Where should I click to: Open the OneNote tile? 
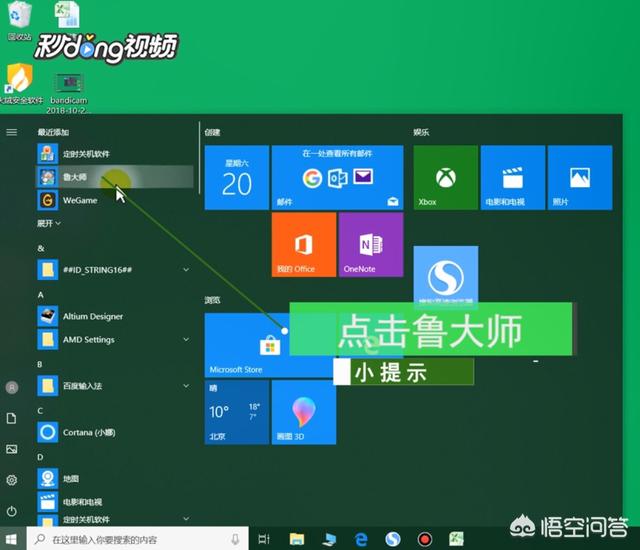[370, 244]
